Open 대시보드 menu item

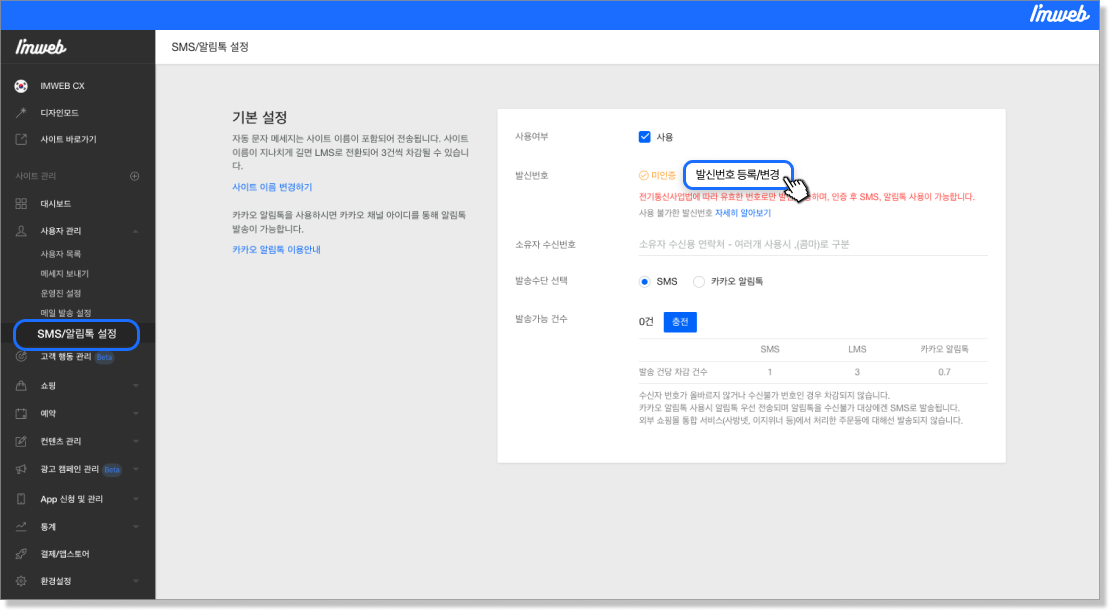56,204
